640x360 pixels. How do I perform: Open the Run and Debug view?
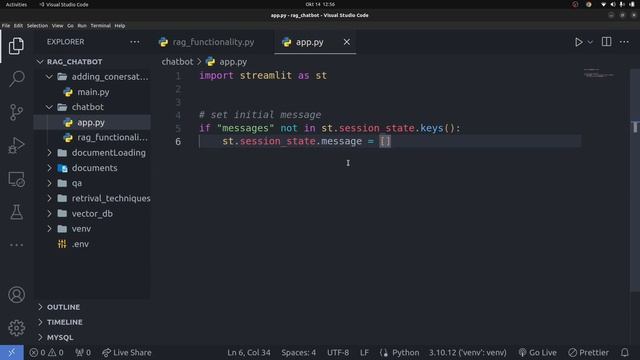tap(16, 146)
